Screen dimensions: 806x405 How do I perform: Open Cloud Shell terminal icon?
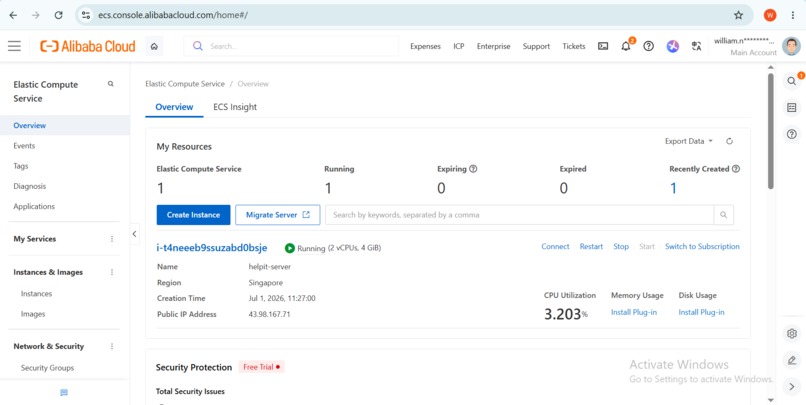[x=603, y=46]
